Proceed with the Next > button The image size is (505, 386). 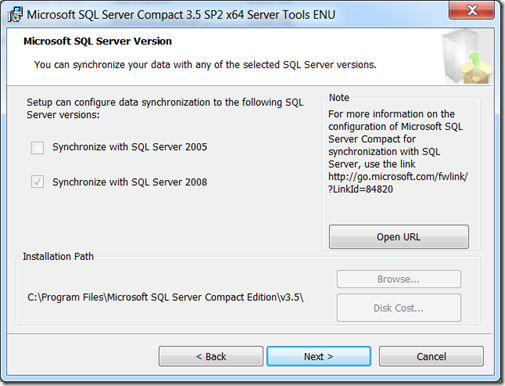coord(319,356)
